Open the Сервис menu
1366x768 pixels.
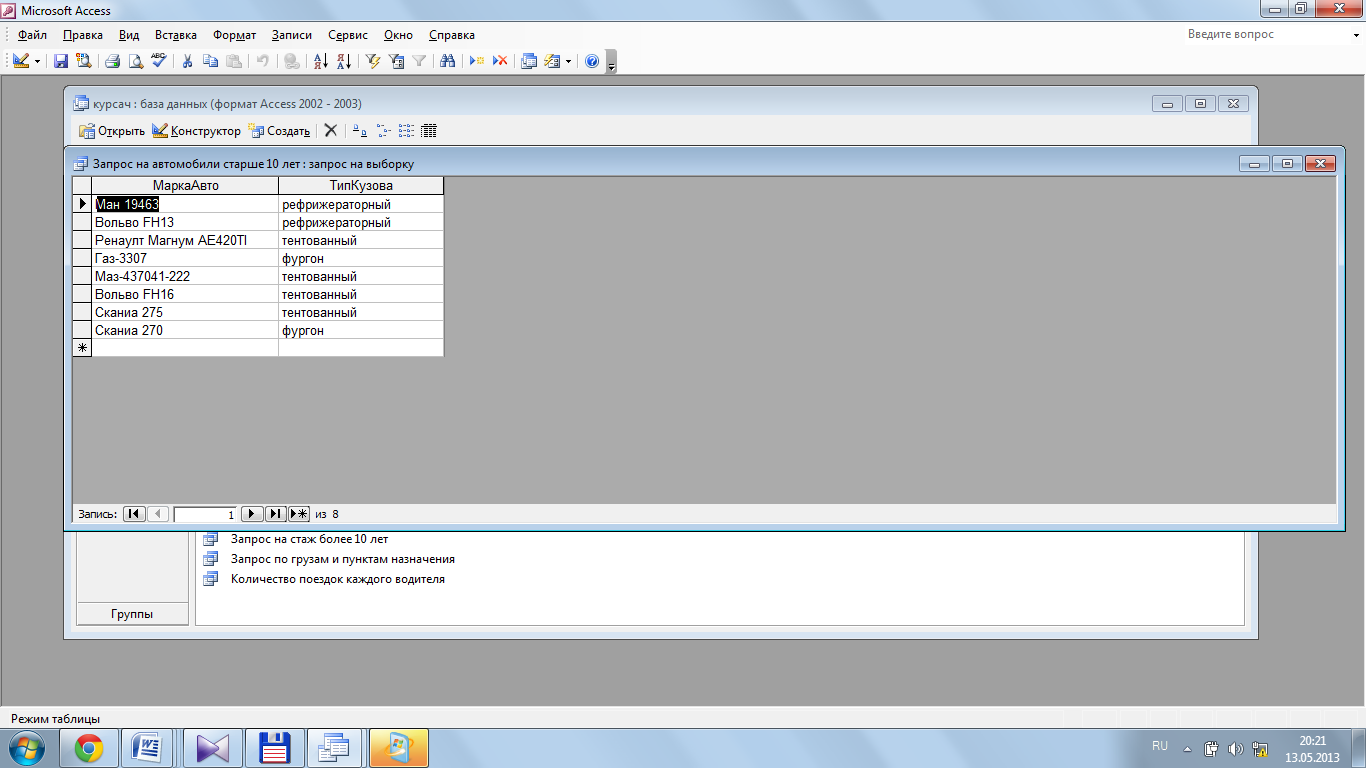tap(347, 35)
